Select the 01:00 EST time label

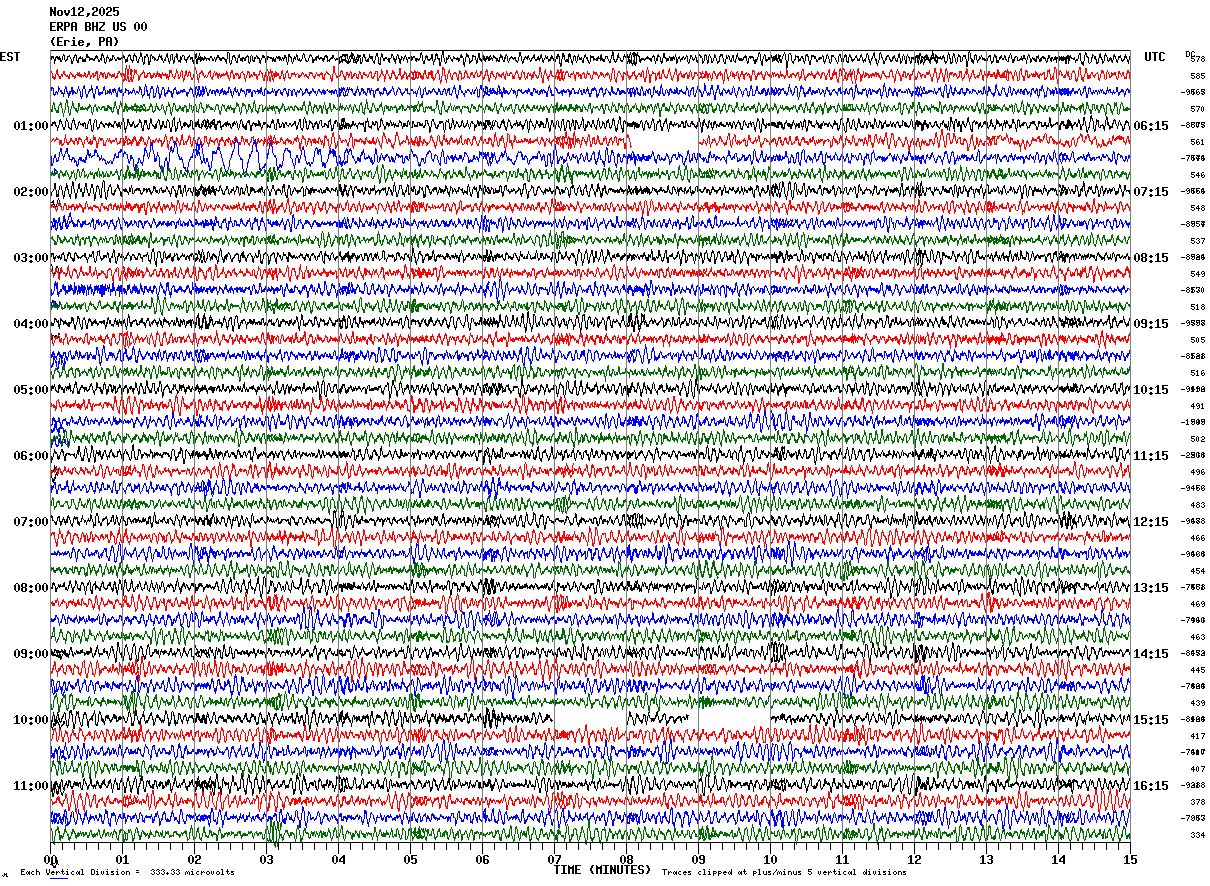click(x=30, y=126)
